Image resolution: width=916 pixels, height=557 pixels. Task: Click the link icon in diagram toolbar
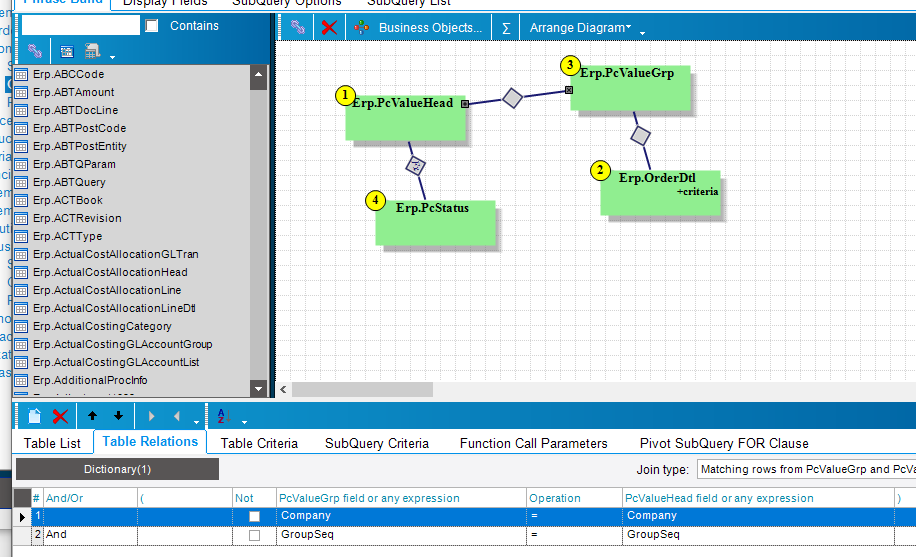[x=298, y=27]
